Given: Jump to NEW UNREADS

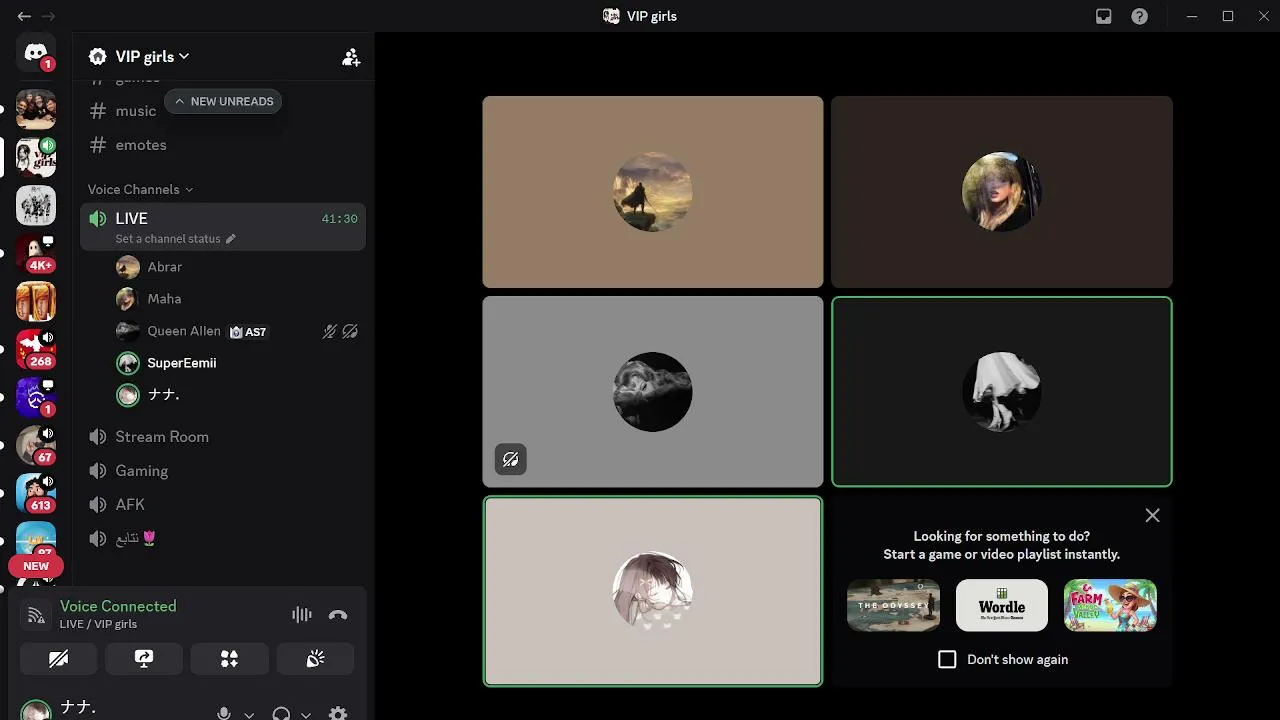Looking at the screenshot, I should tap(223, 101).
